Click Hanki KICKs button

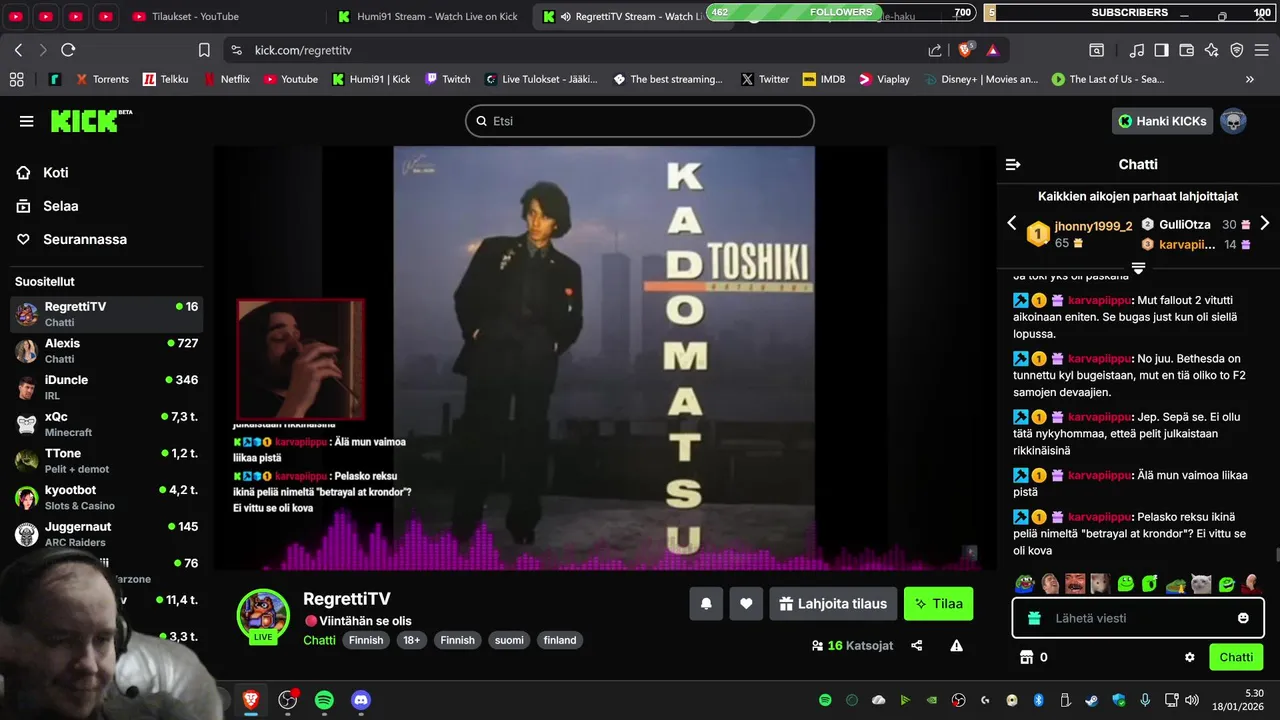(x=1162, y=121)
